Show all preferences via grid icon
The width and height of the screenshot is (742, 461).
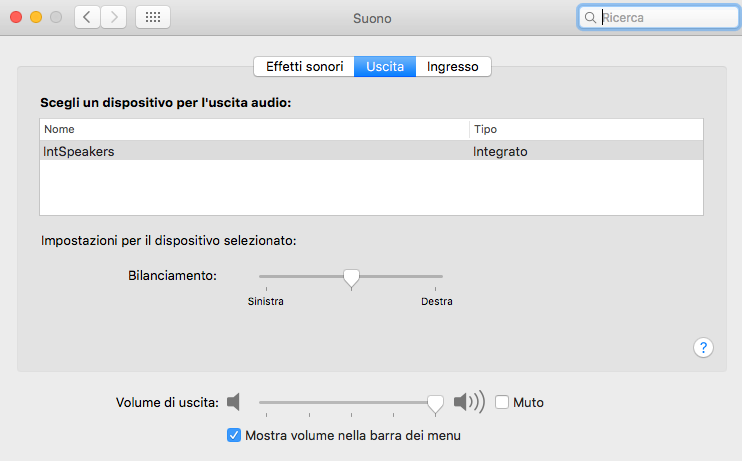point(152,17)
